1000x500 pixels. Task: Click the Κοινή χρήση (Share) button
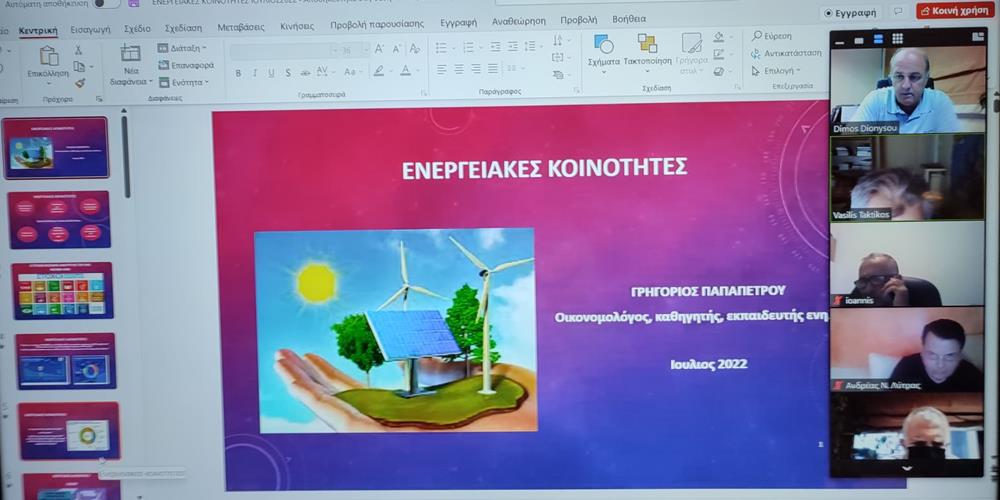point(955,11)
